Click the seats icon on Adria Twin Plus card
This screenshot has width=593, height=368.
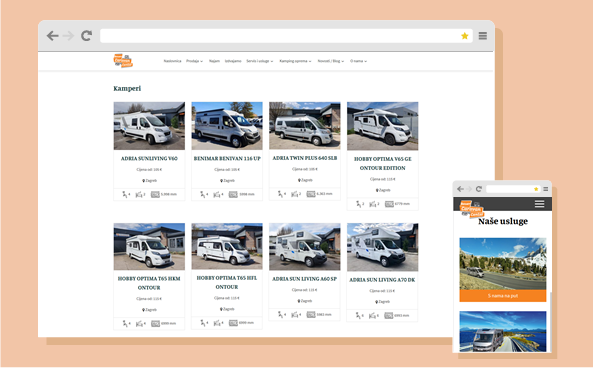[280, 194]
